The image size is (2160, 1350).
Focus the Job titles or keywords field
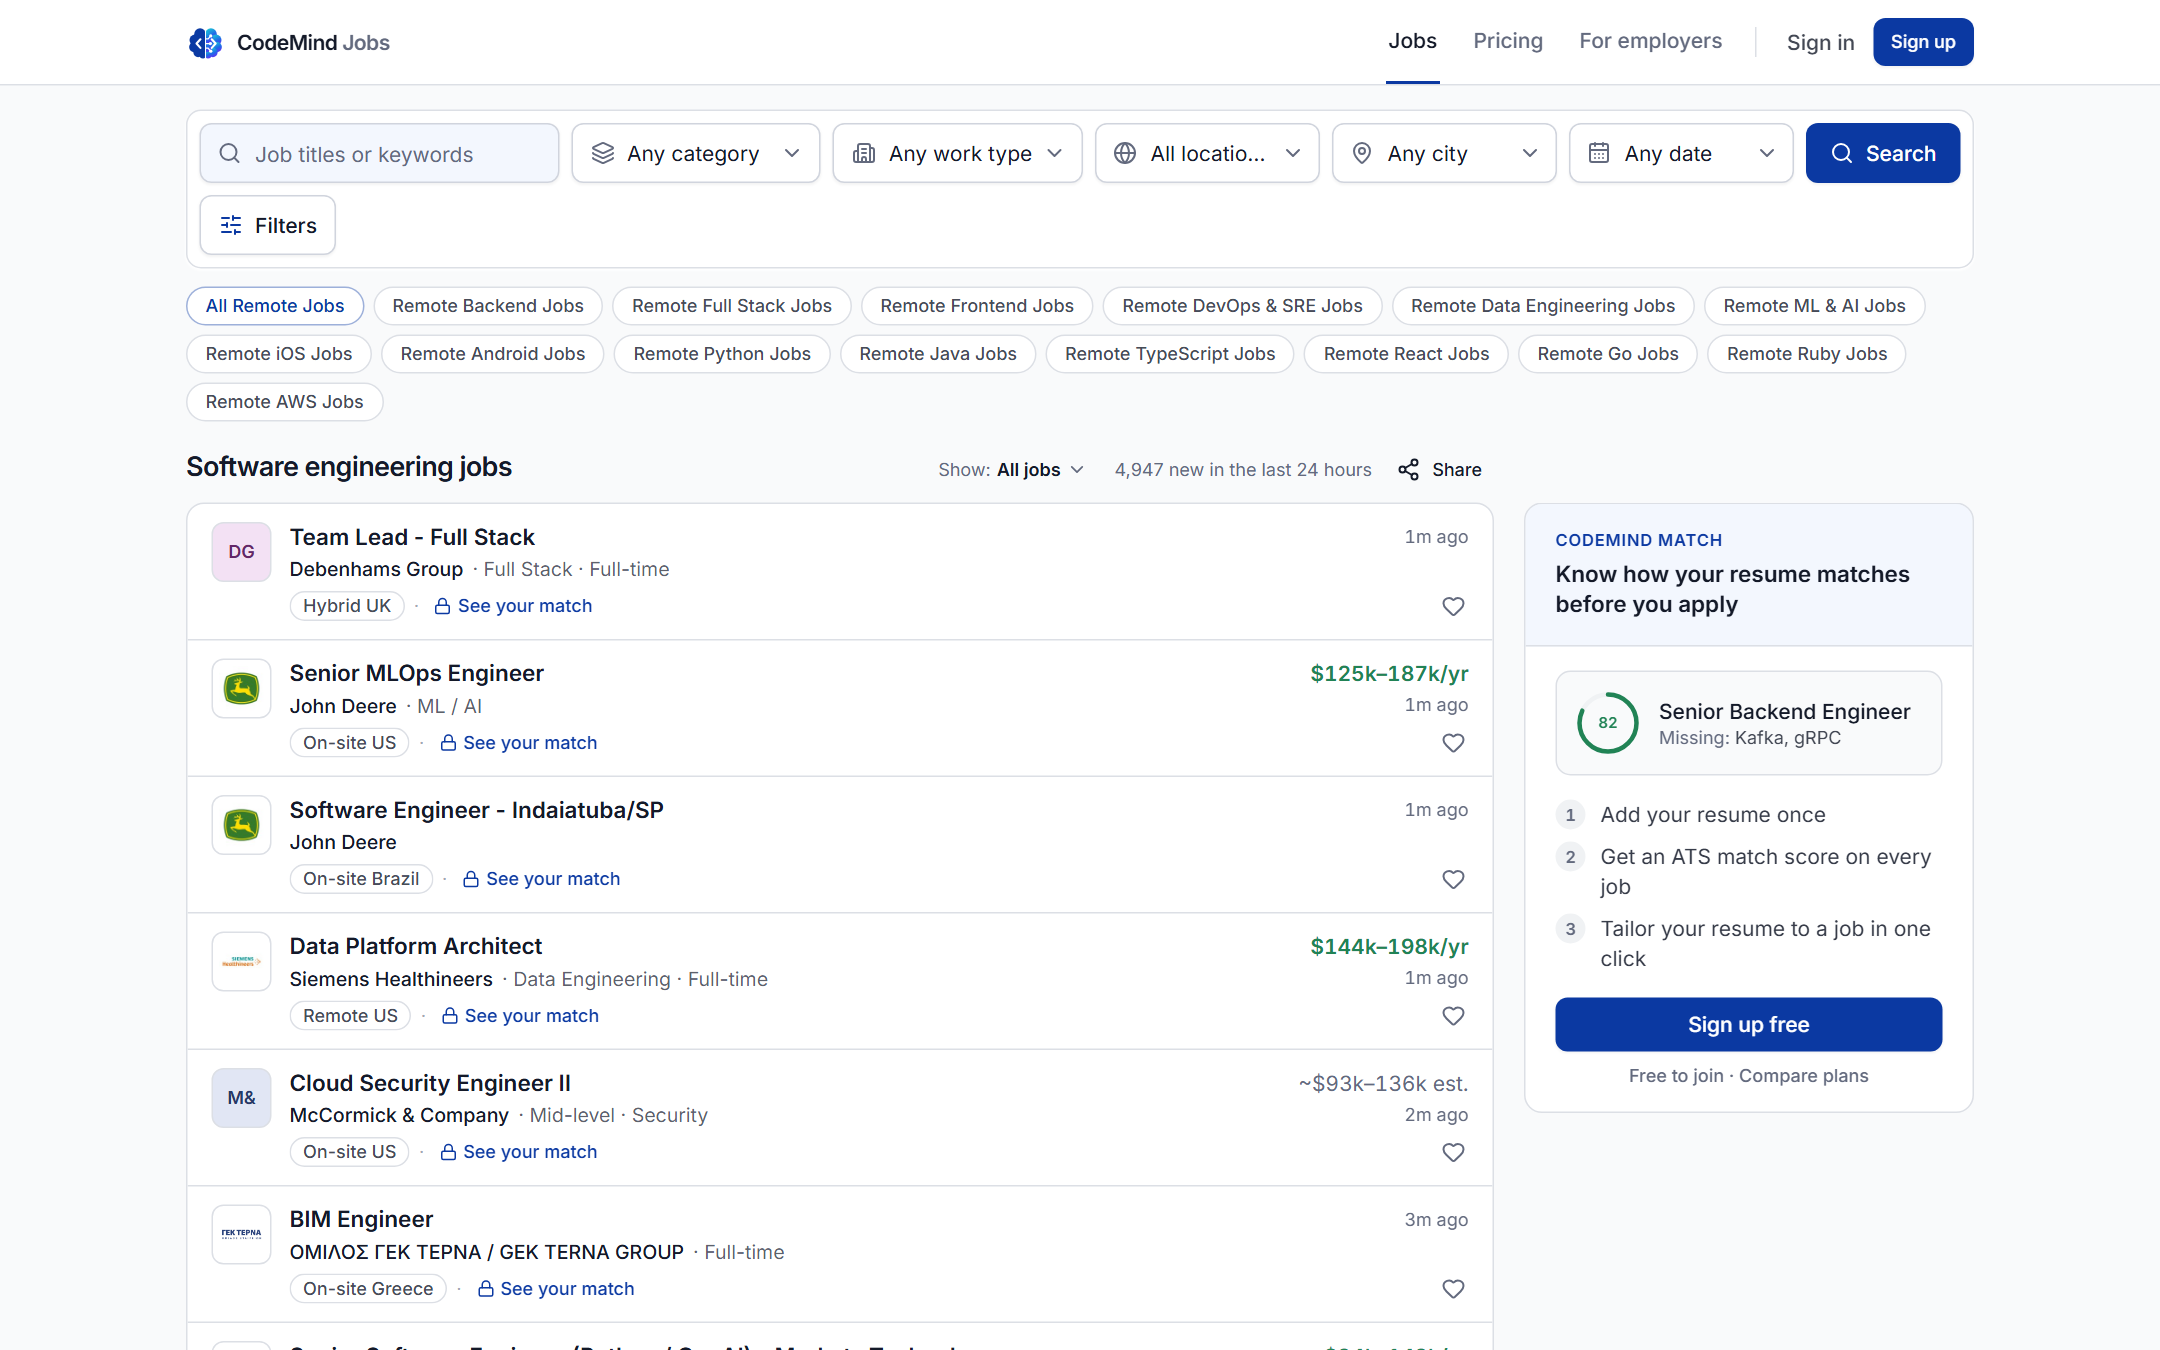point(379,153)
